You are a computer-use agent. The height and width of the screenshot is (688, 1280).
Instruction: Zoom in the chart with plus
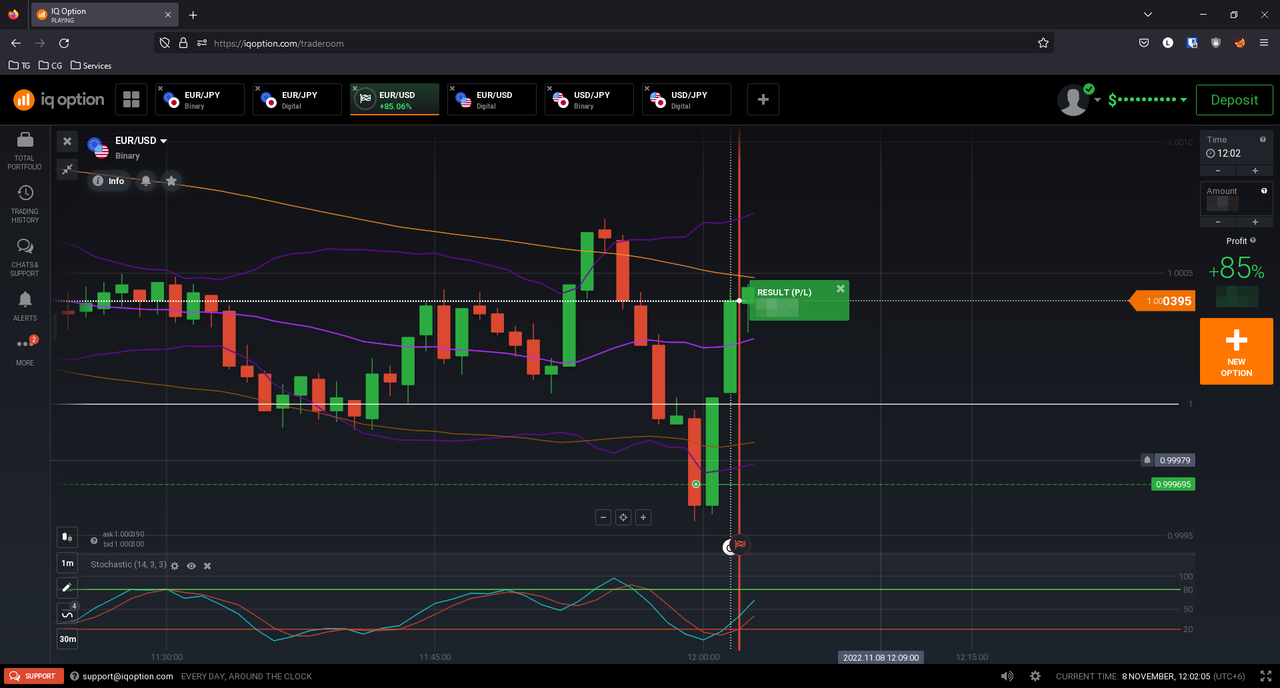tap(643, 517)
